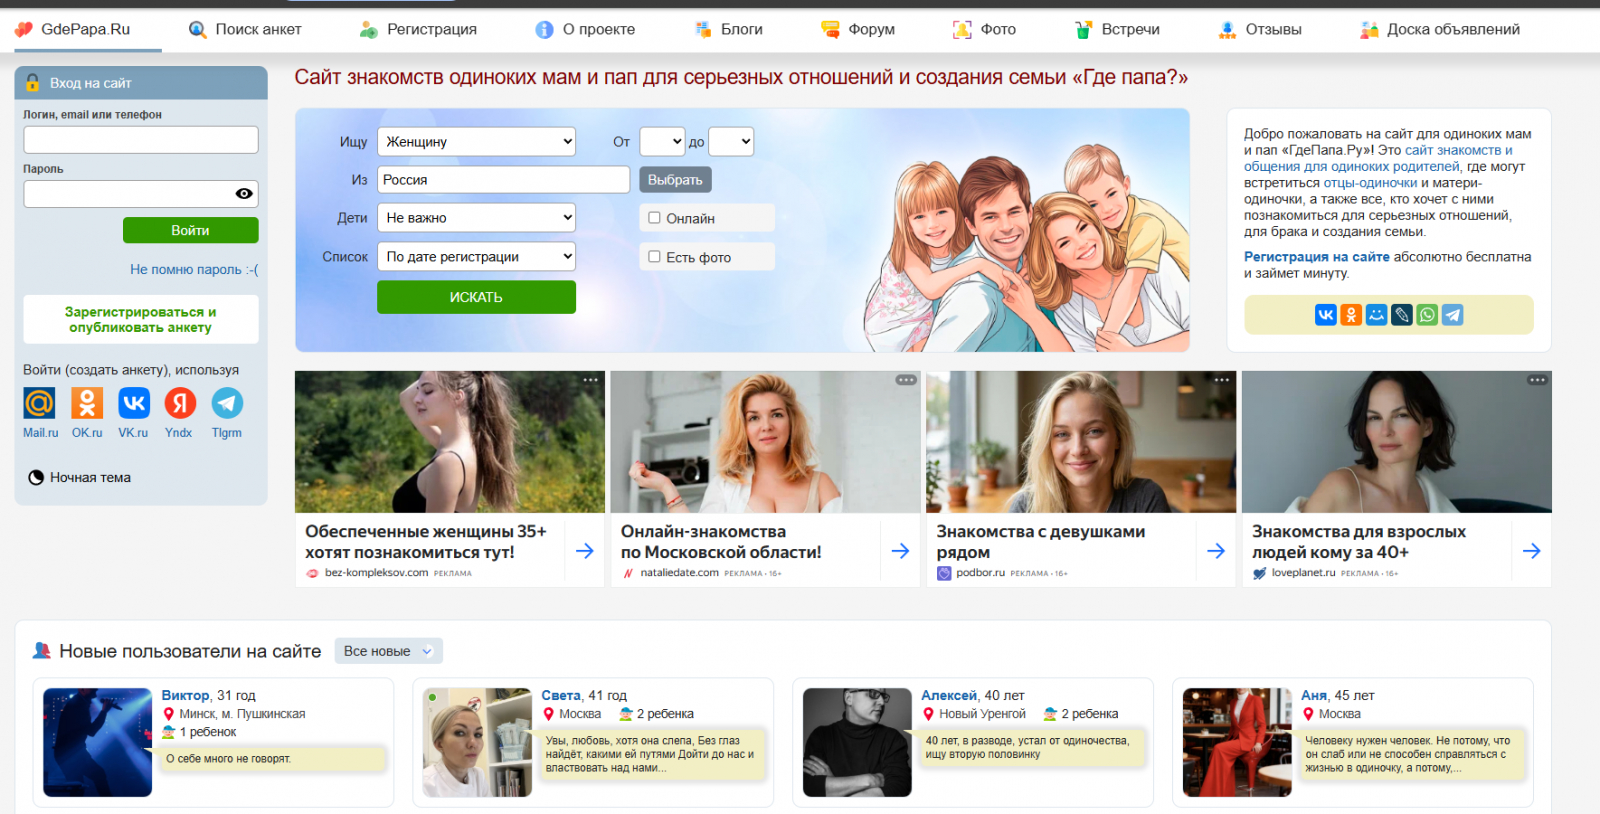This screenshot has height=814, width=1600.
Task: Click the arrow on the bez-kompleksov.com ad
Action: pos(585,551)
